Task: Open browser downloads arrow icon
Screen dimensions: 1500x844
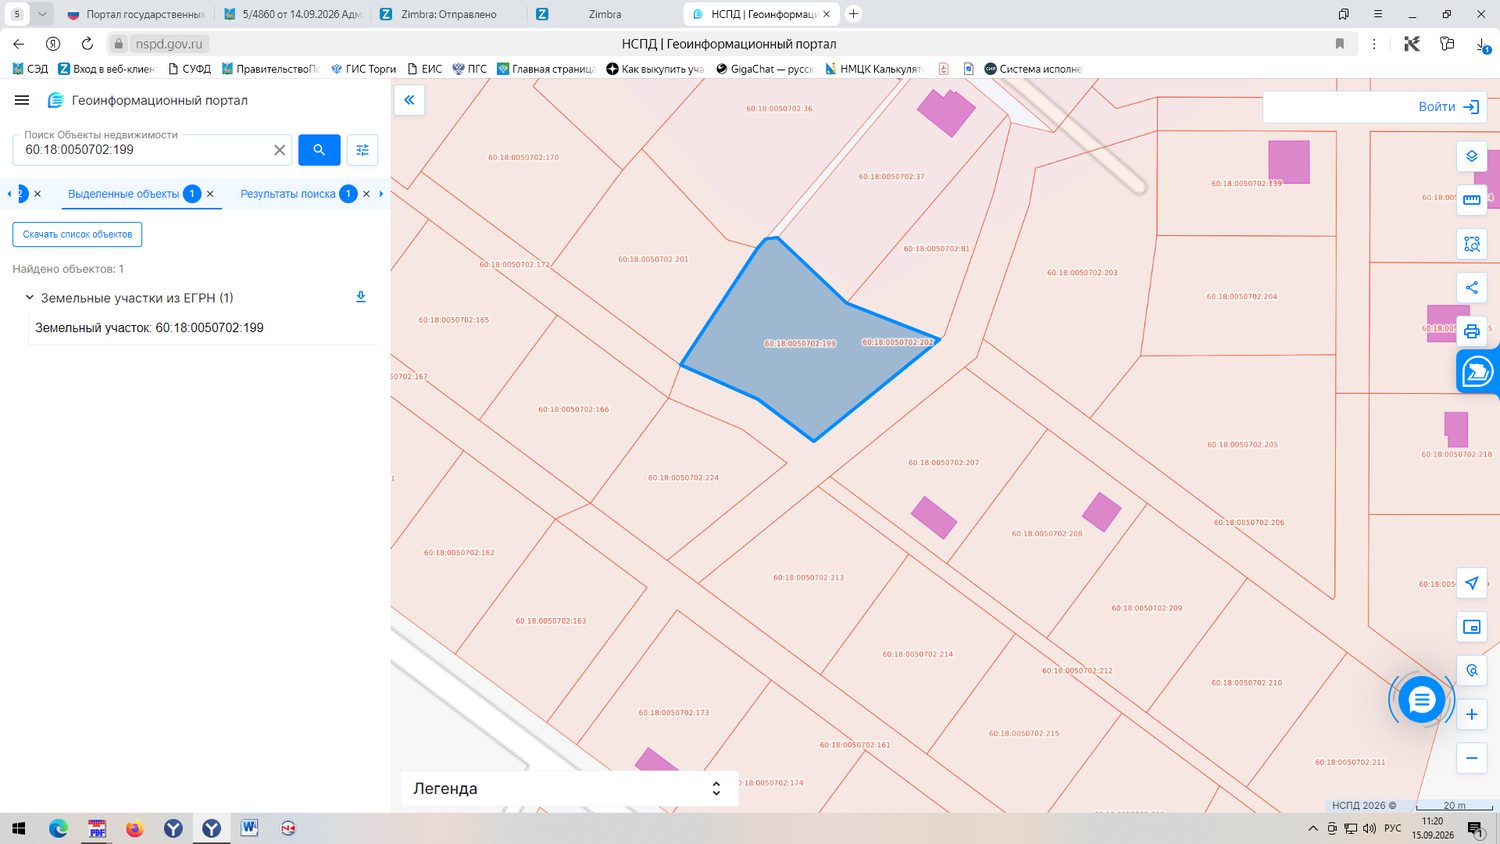Action: (1482, 44)
